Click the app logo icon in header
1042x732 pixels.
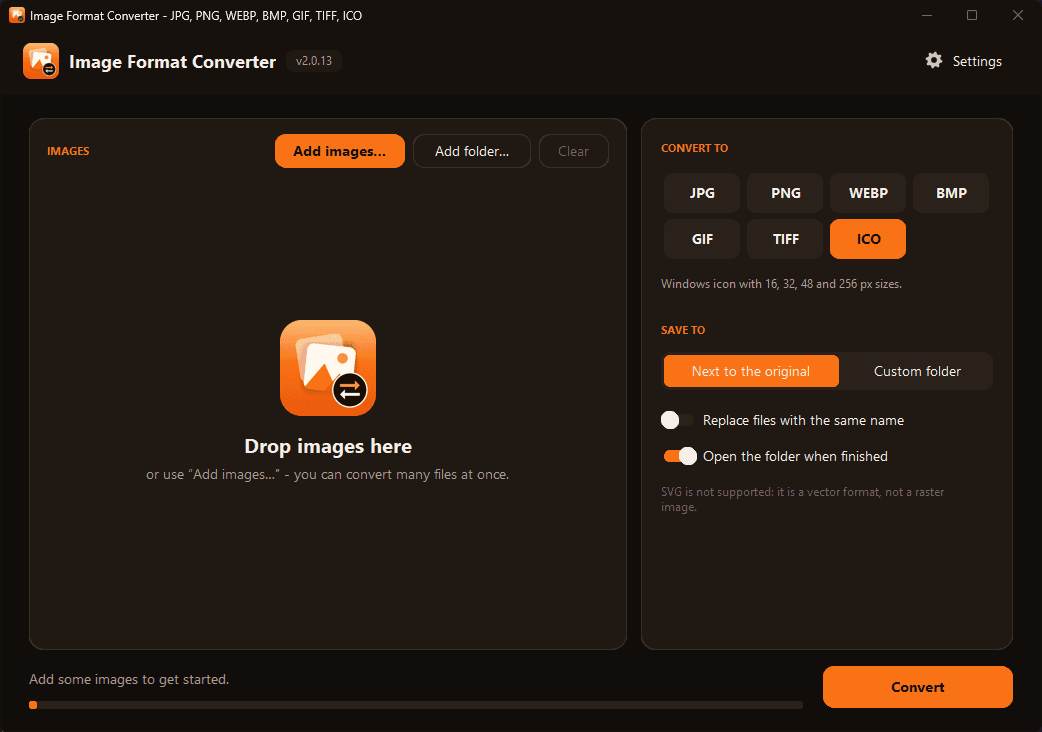(x=41, y=61)
